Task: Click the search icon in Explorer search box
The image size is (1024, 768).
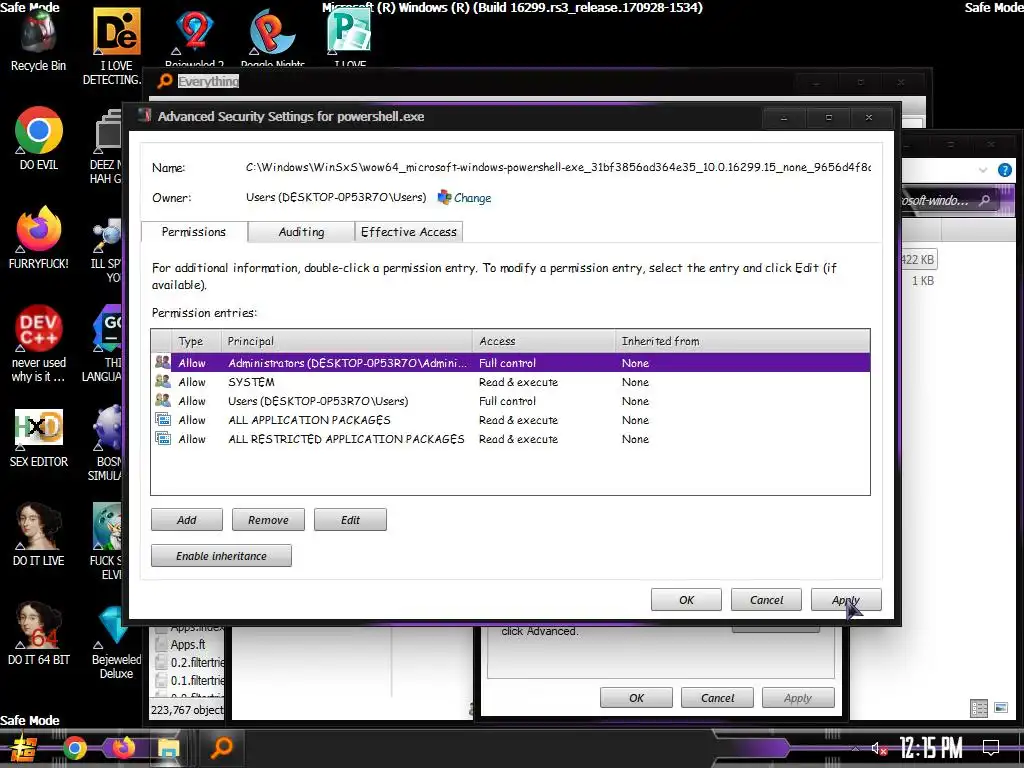Action: (x=984, y=200)
